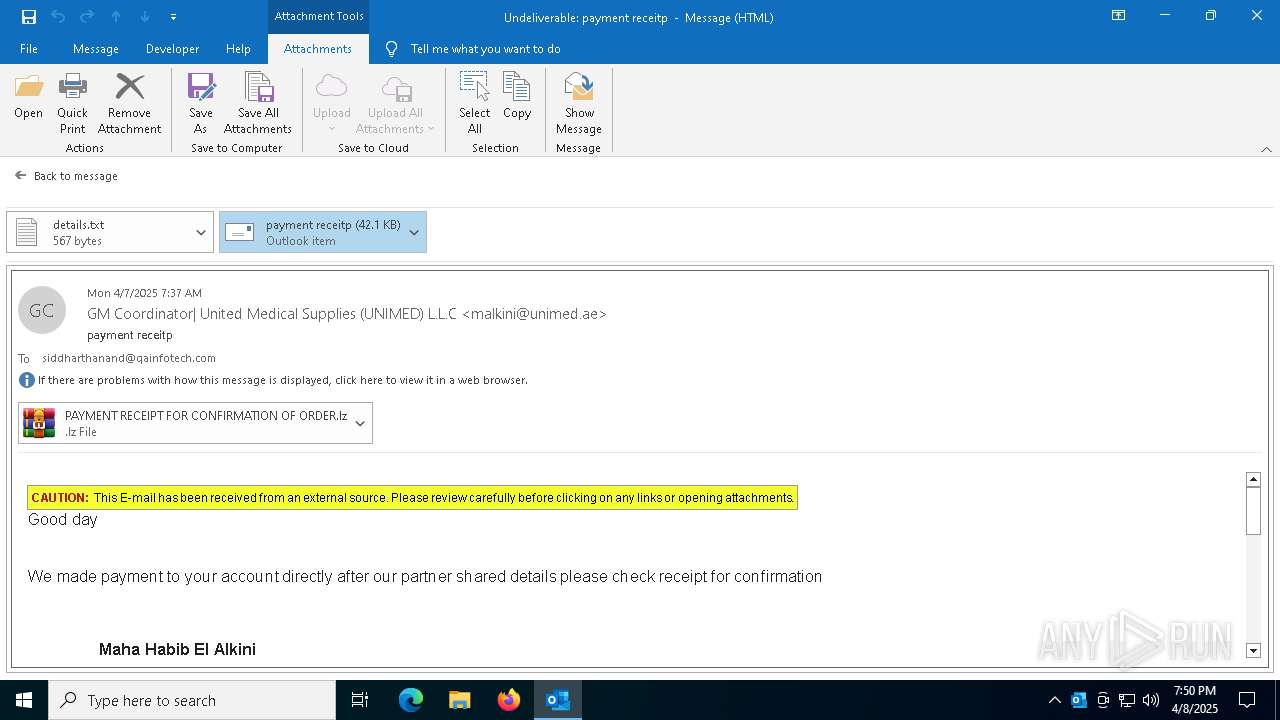1280x720 pixels.
Task: Select the Attachments ribbon tab
Action: 318,49
